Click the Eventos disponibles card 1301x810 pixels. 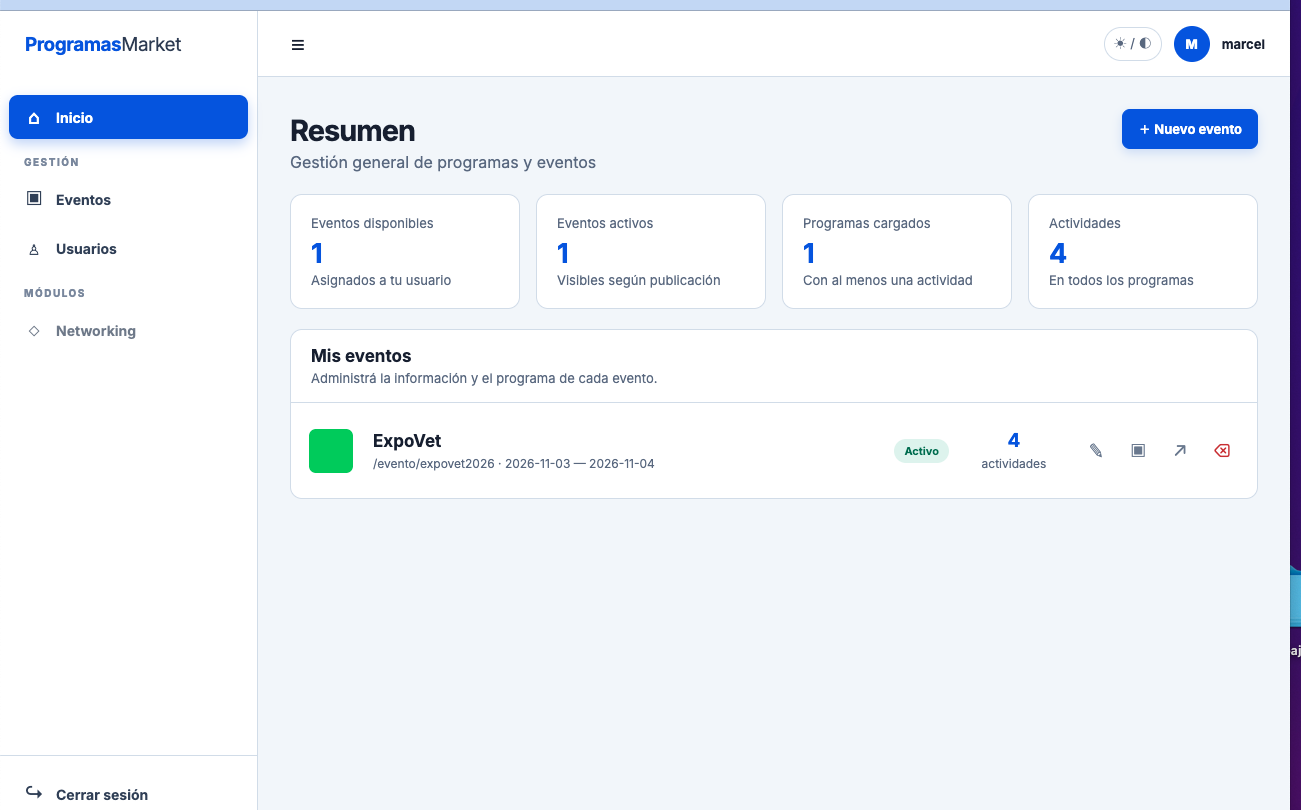click(x=405, y=251)
